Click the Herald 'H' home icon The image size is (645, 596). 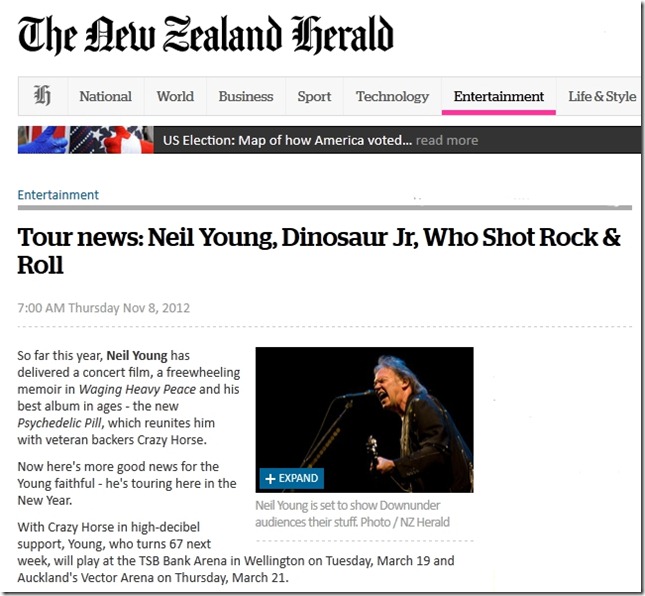coord(42,97)
